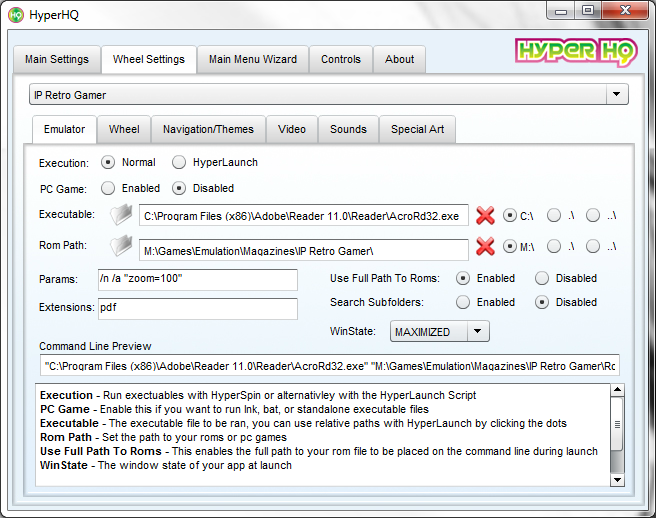The height and width of the screenshot is (518, 656).
Task: Choose M:\ absolute path for Rom Path
Action: [x=509, y=246]
